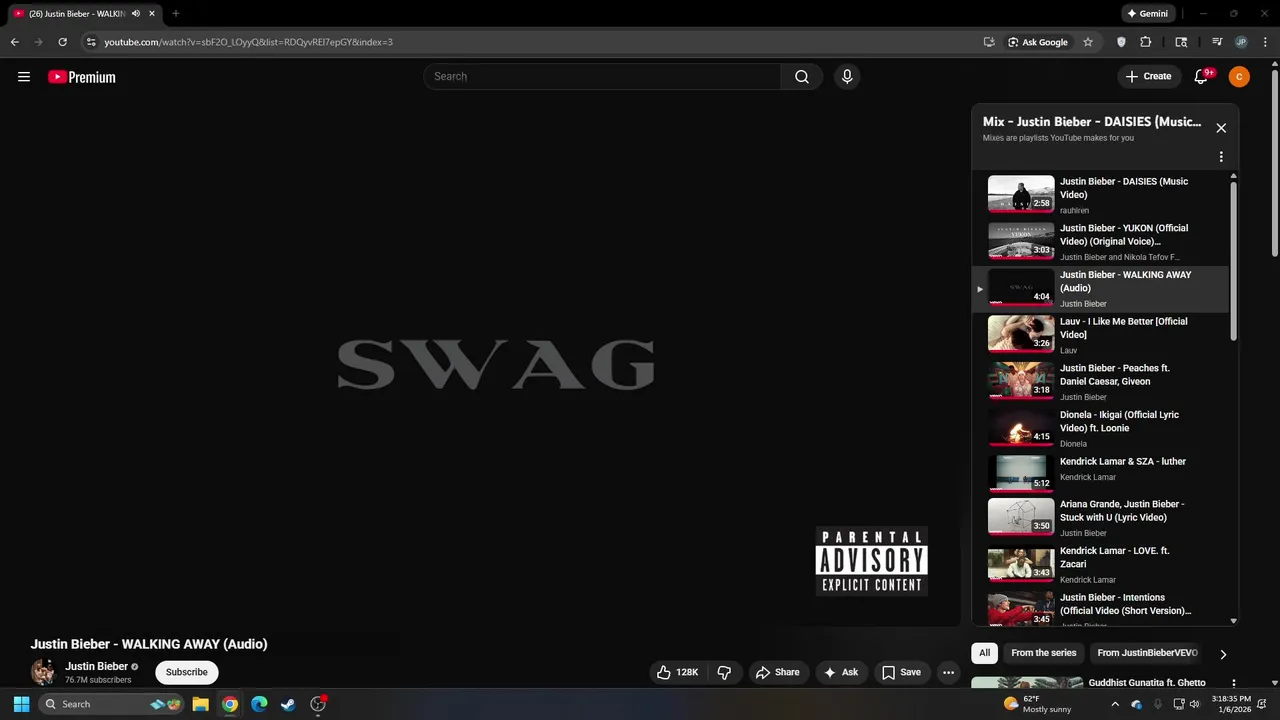Image resolution: width=1280 pixels, height=720 pixels.
Task: Mute tab via speaker icon on tab
Action: (x=135, y=14)
